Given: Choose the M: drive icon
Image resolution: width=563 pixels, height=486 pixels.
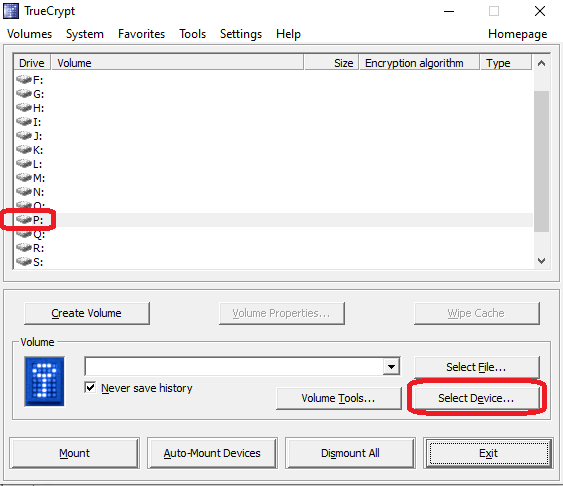Looking at the screenshot, I should (24, 177).
